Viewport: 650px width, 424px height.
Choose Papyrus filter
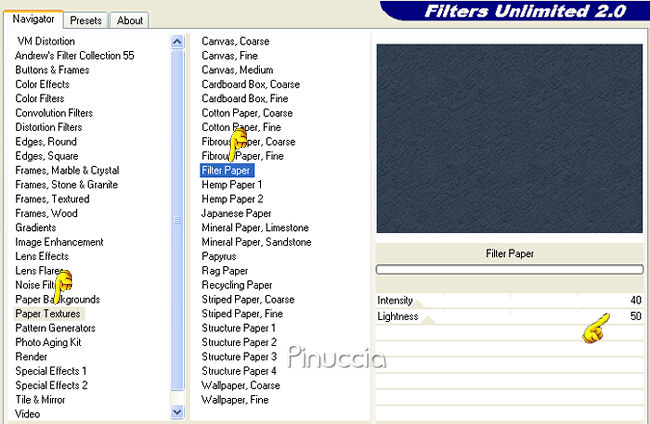tap(219, 257)
